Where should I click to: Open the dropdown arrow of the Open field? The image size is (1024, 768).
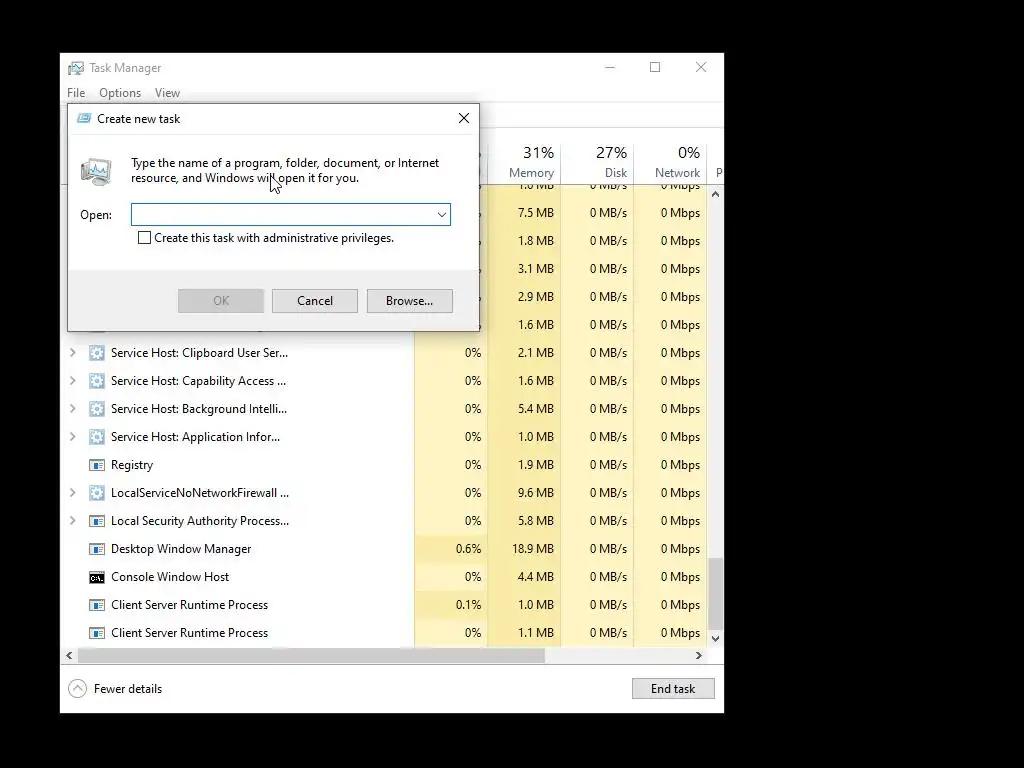[x=441, y=214]
